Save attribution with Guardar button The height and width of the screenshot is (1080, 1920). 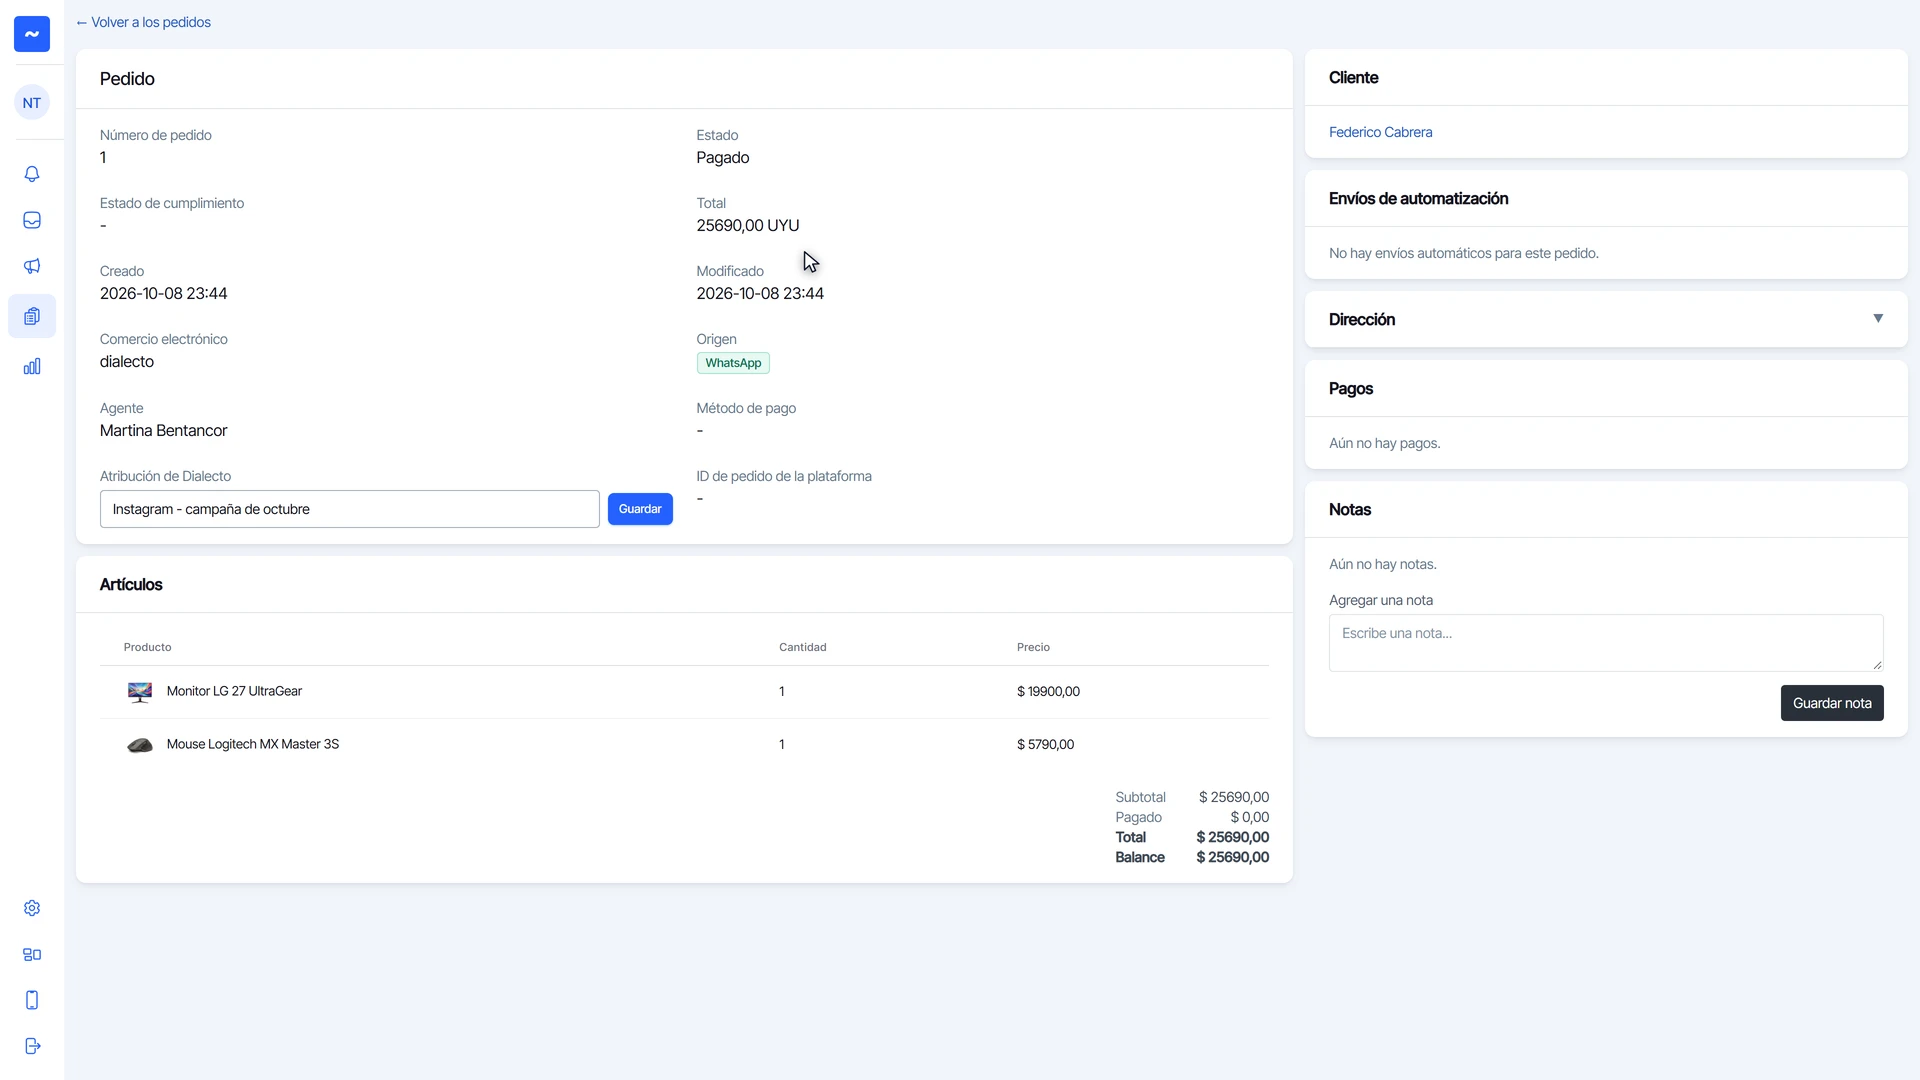coord(640,509)
